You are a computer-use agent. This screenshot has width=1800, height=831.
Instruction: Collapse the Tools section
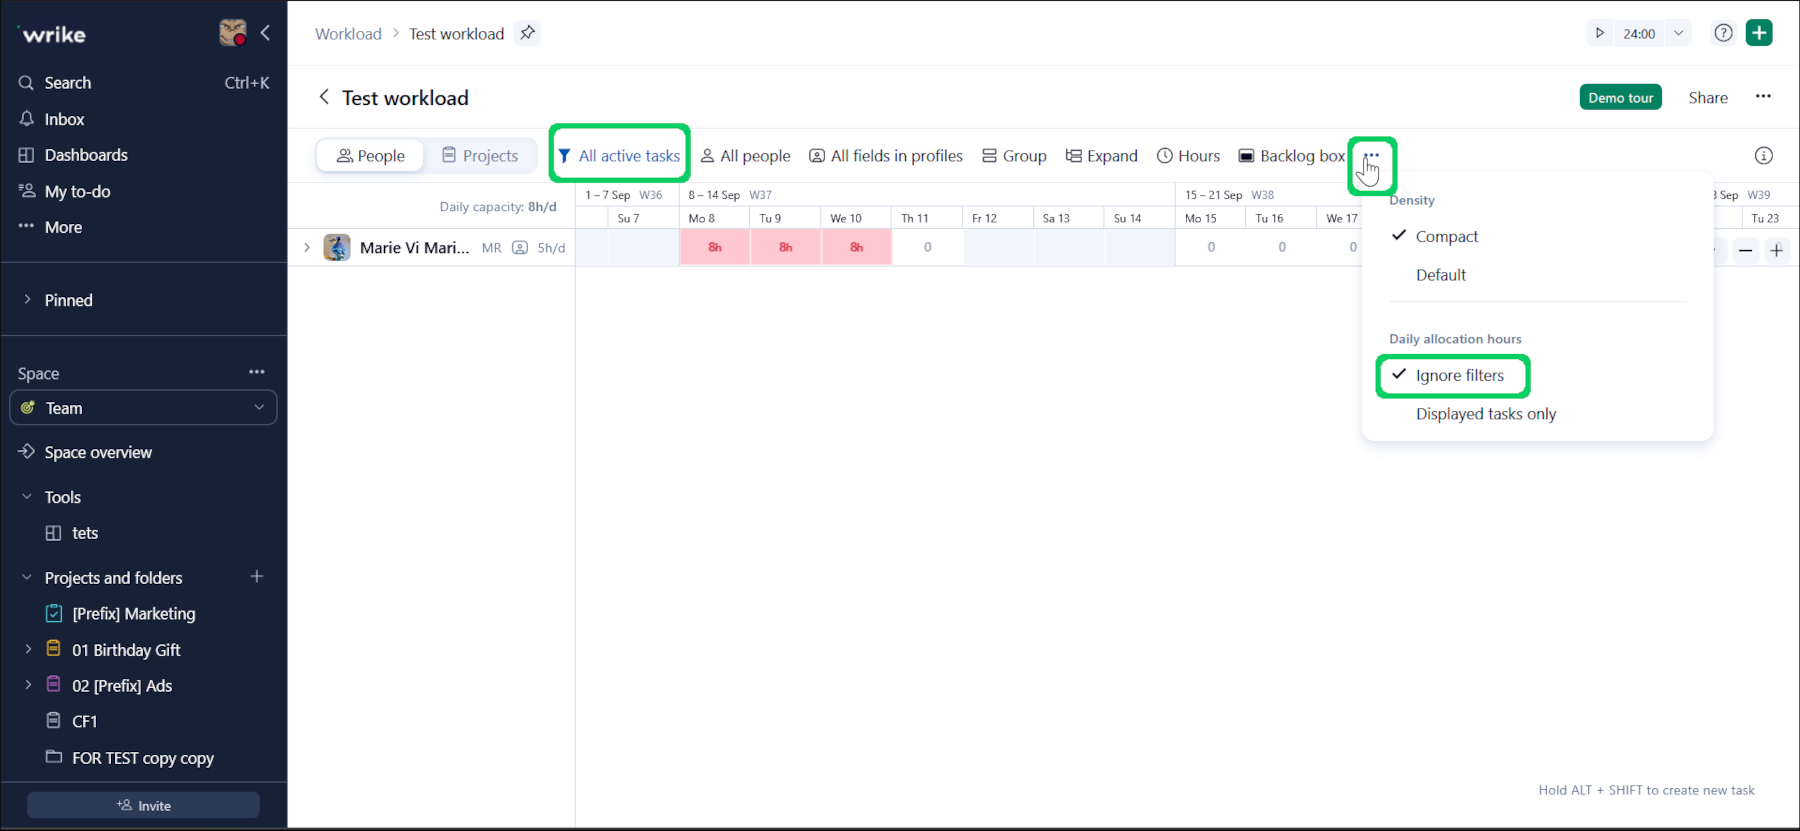(27, 497)
